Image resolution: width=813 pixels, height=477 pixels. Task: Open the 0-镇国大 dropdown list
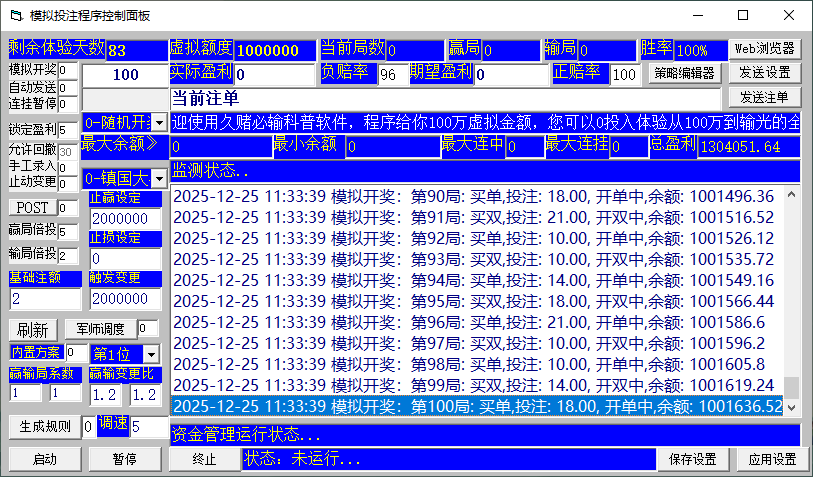[160, 179]
